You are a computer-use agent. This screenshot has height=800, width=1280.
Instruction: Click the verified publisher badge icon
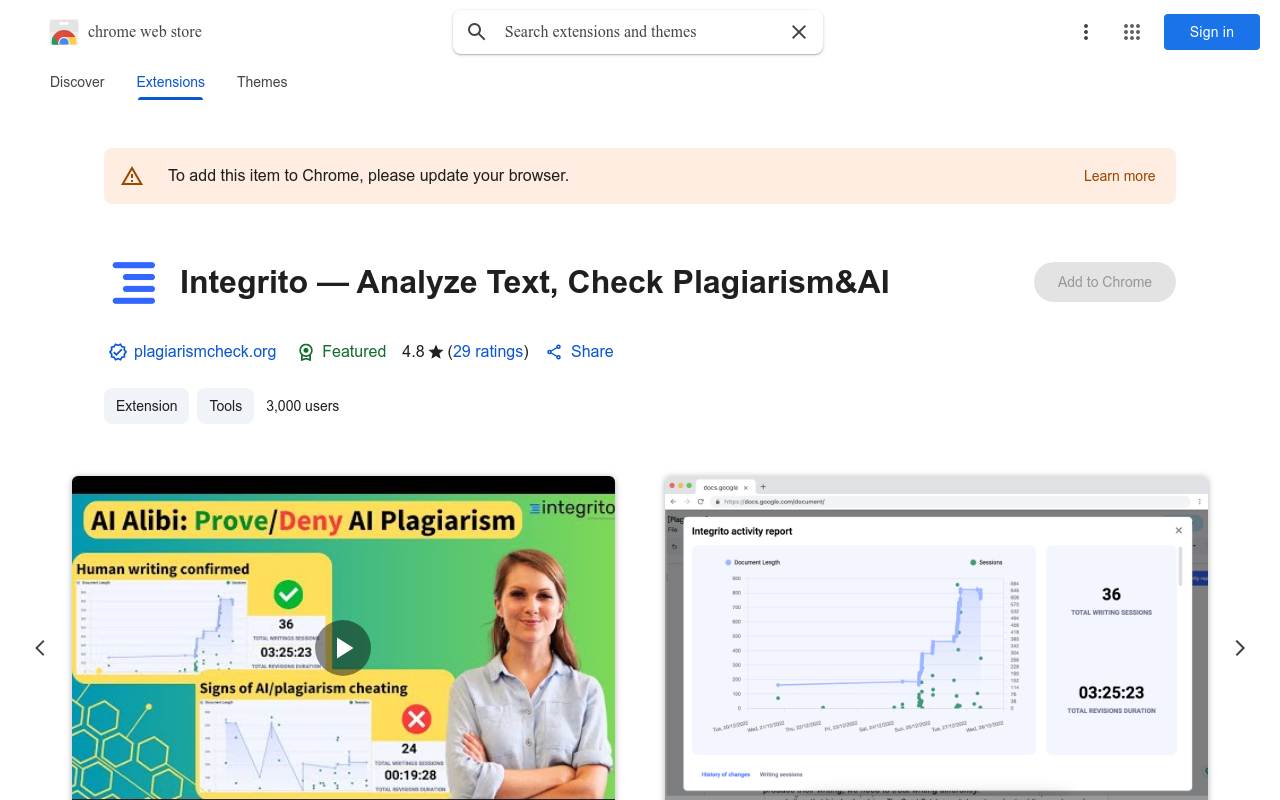[118, 352]
